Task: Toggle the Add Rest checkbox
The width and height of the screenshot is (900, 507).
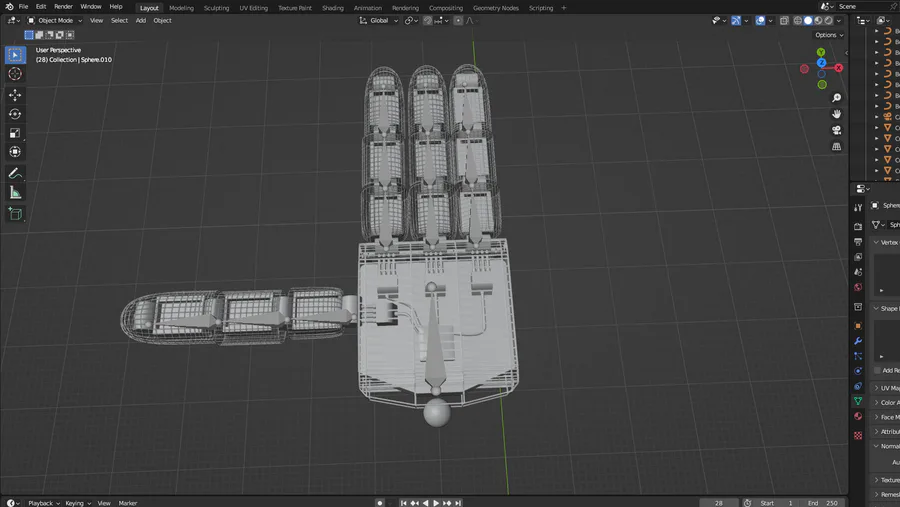Action: [877, 370]
